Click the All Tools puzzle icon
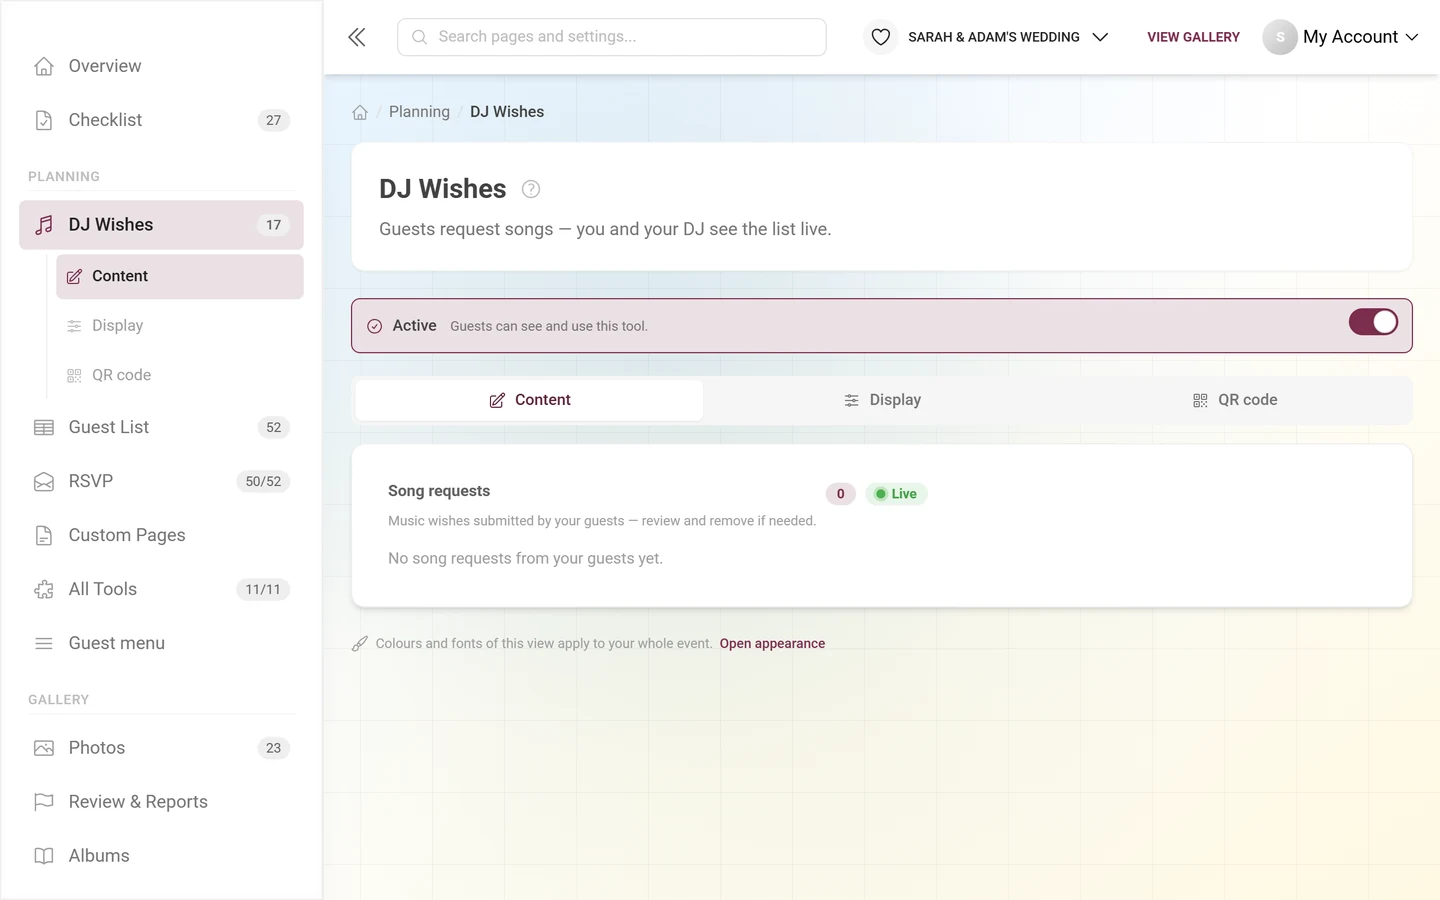The width and height of the screenshot is (1440, 900). tap(44, 589)
